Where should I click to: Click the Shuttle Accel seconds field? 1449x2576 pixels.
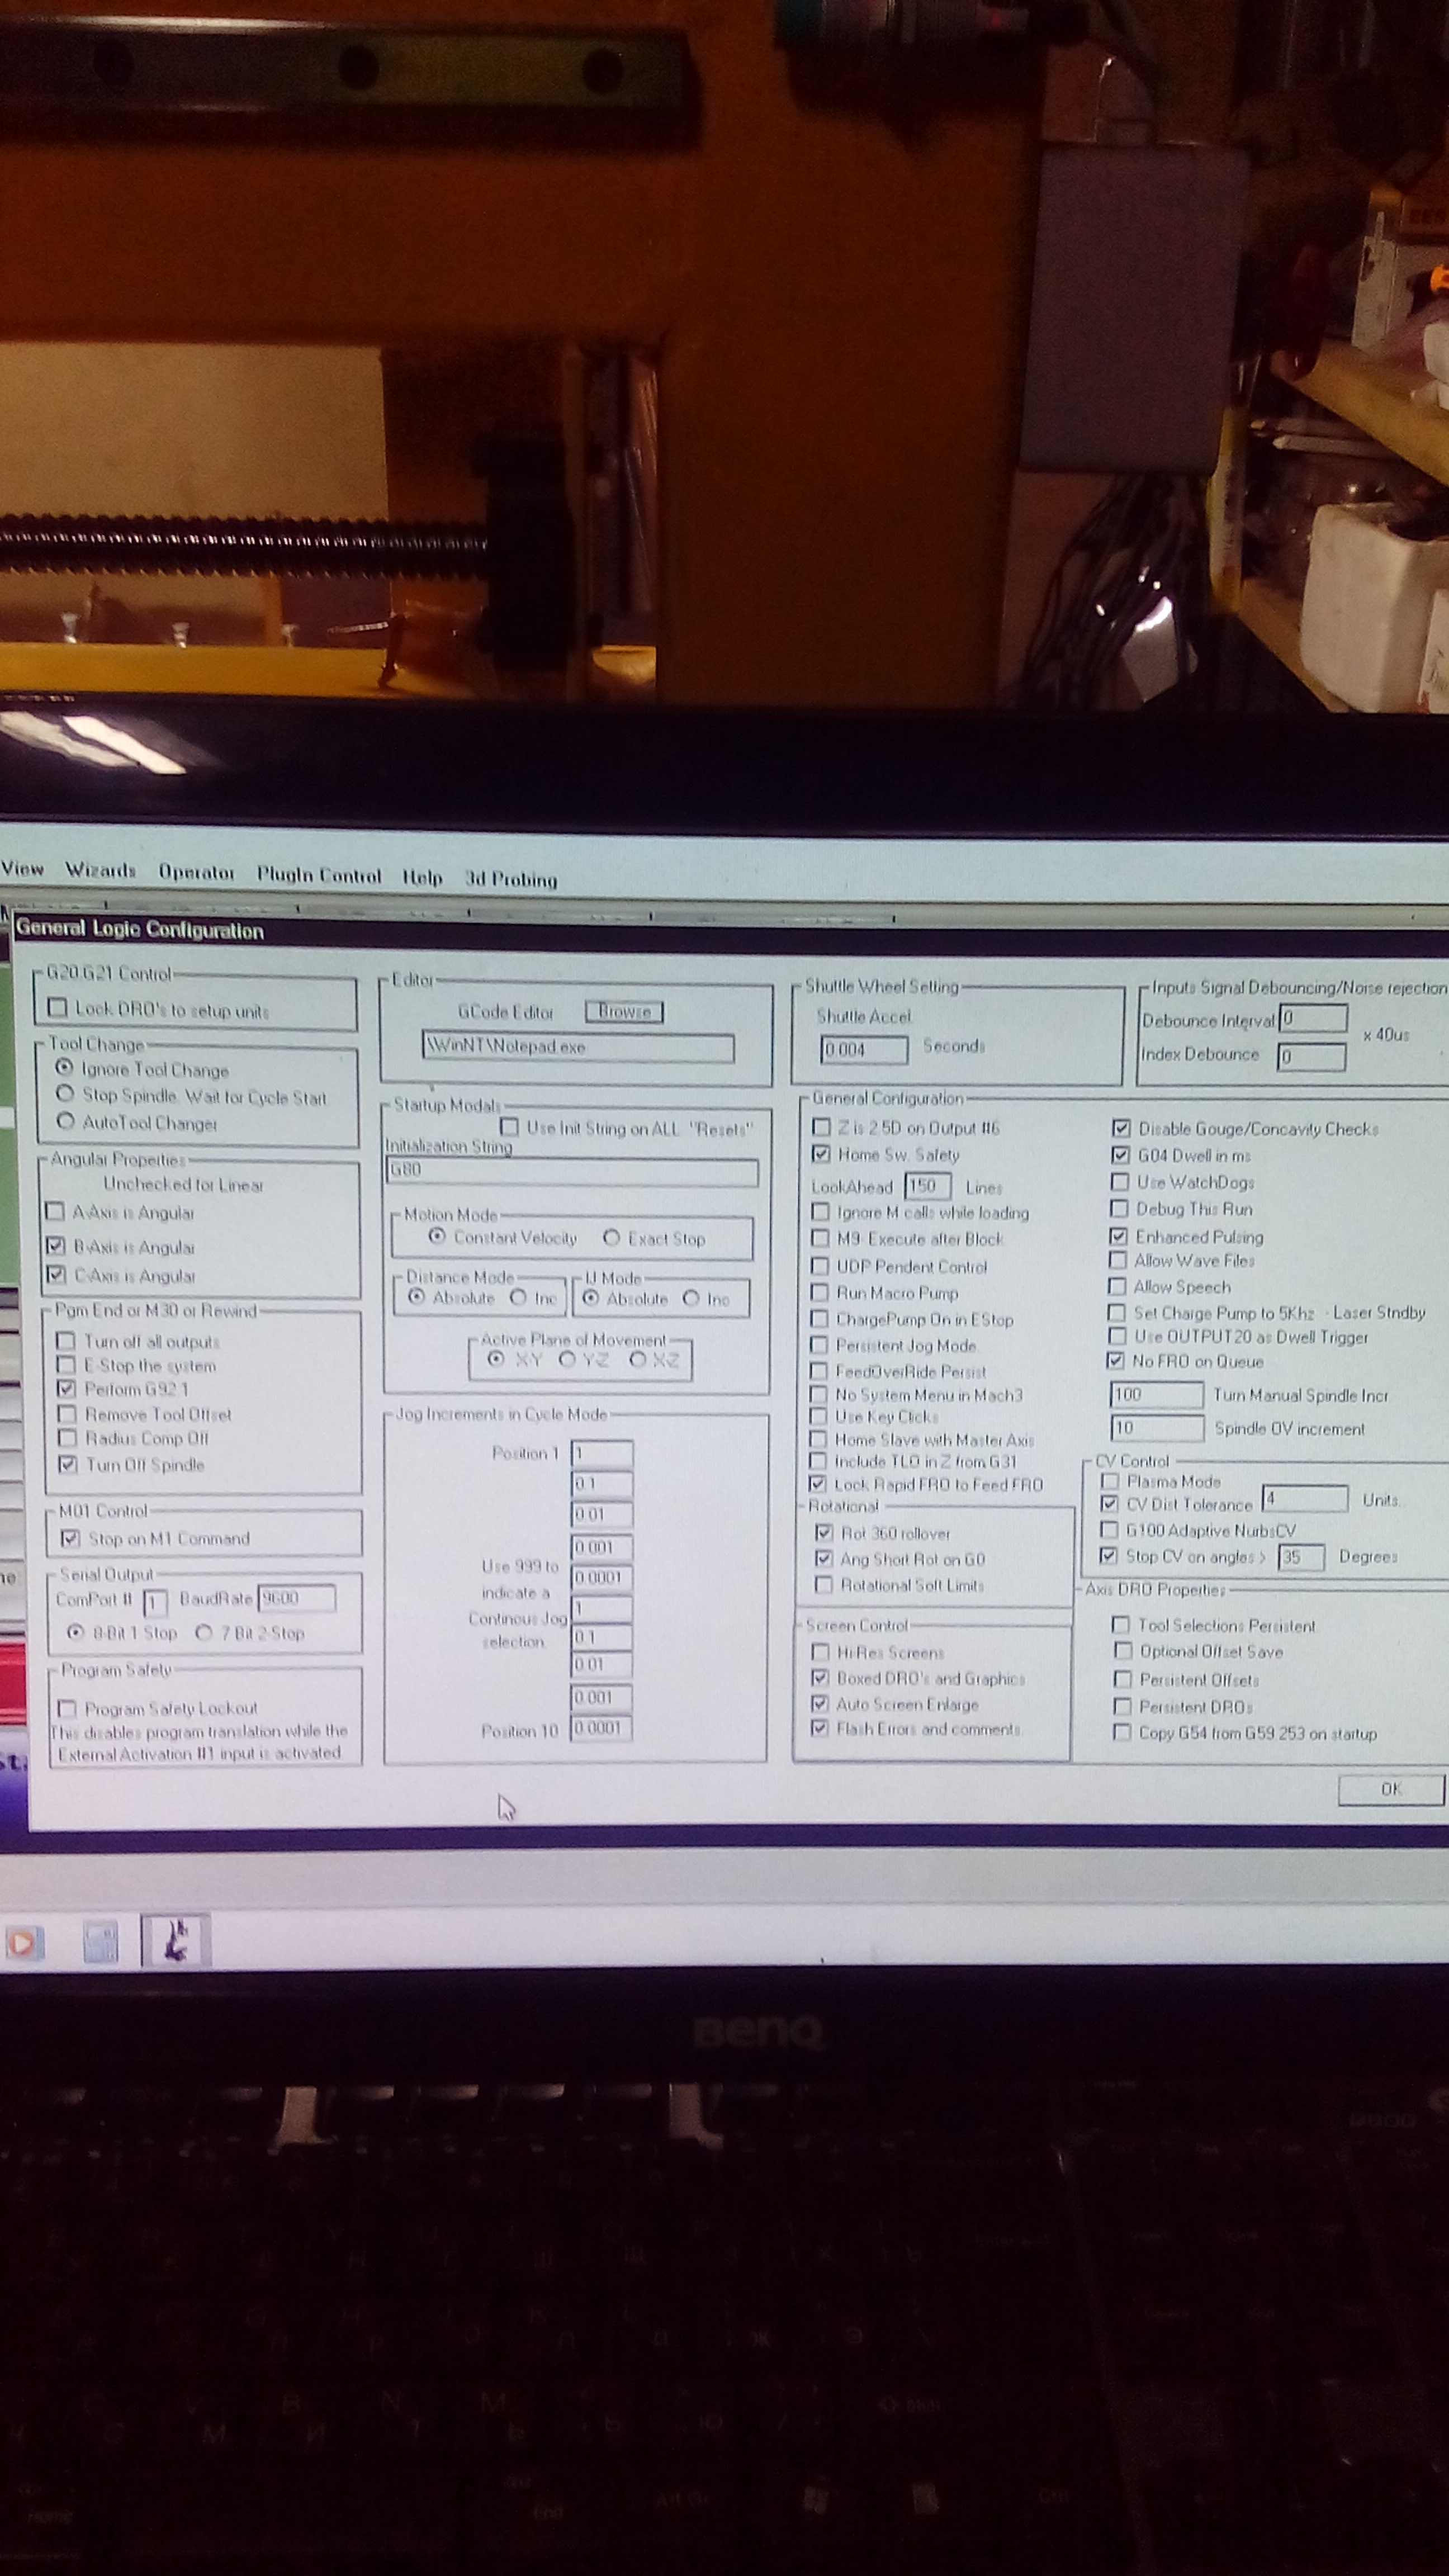coord(863,1049)
